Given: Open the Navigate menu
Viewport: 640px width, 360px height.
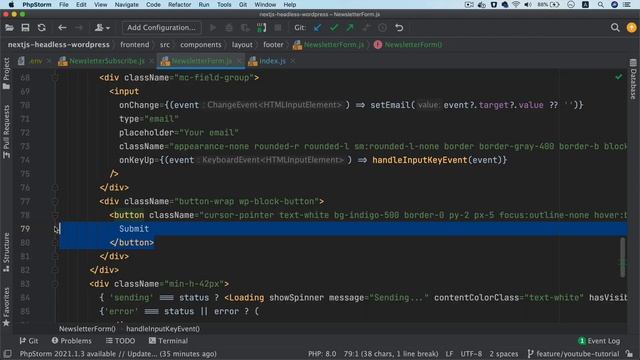Looking at the screenshot, I should coord(127,4).
